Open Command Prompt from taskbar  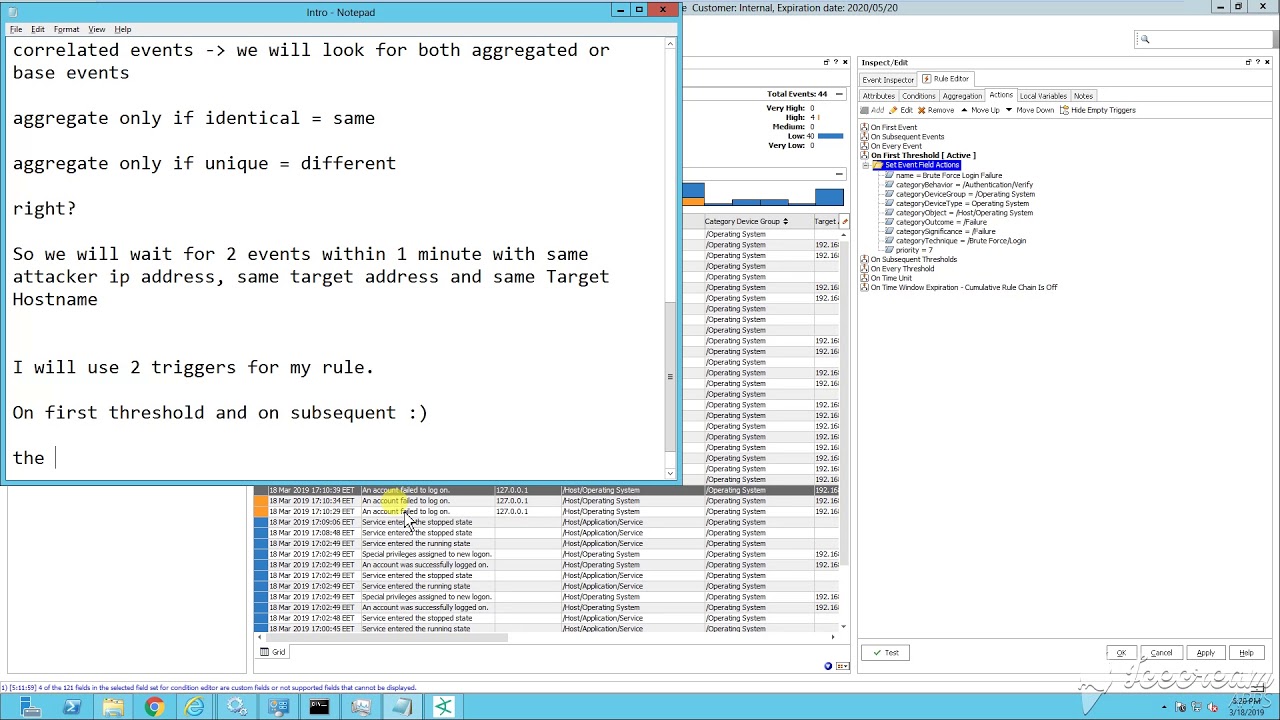tap(318, 707)
